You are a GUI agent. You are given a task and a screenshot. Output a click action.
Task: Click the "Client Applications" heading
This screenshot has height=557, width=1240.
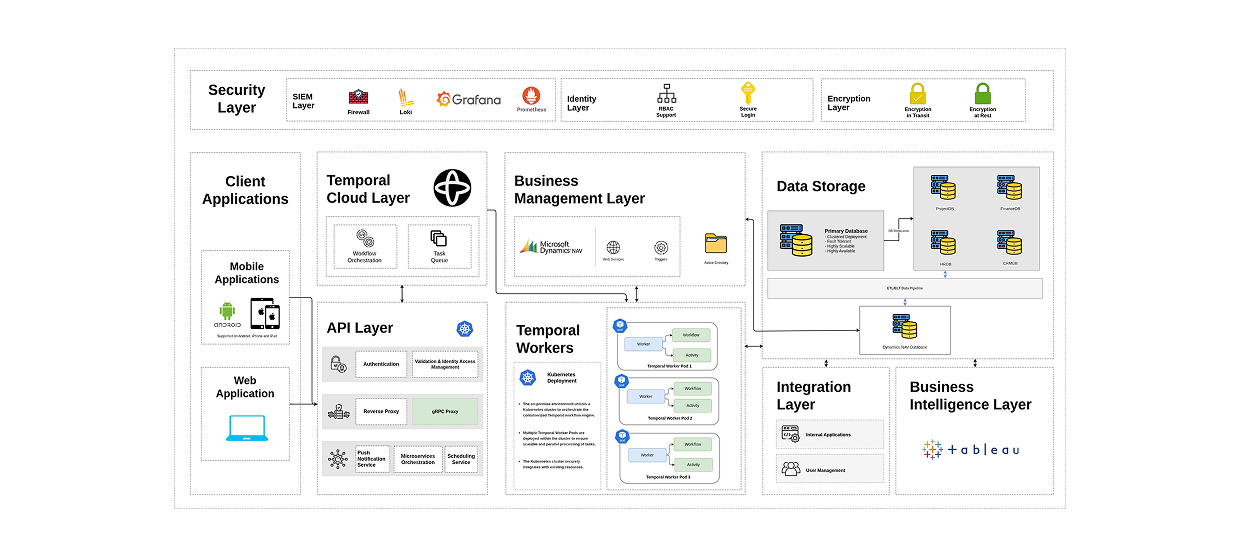click(x=245, y=190)
